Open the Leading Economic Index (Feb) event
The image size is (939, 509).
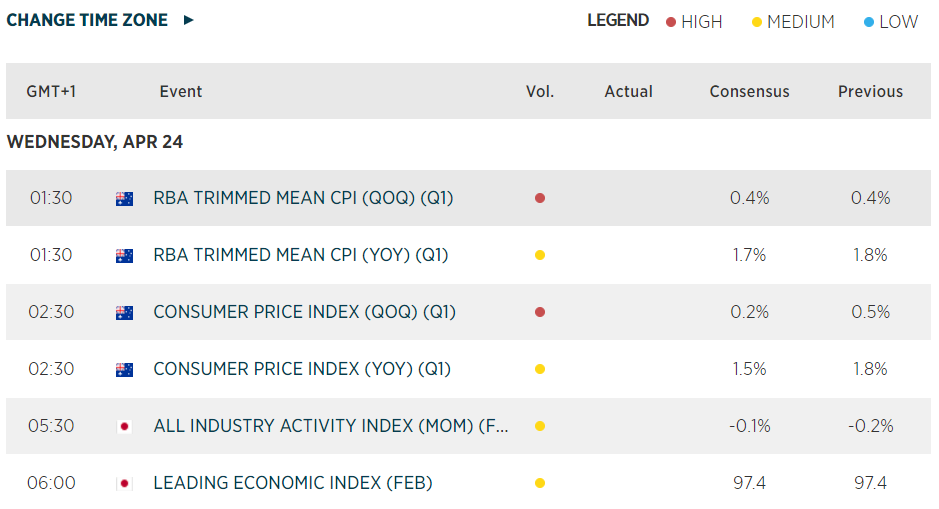pyautogui.click(x=292, y=483)
